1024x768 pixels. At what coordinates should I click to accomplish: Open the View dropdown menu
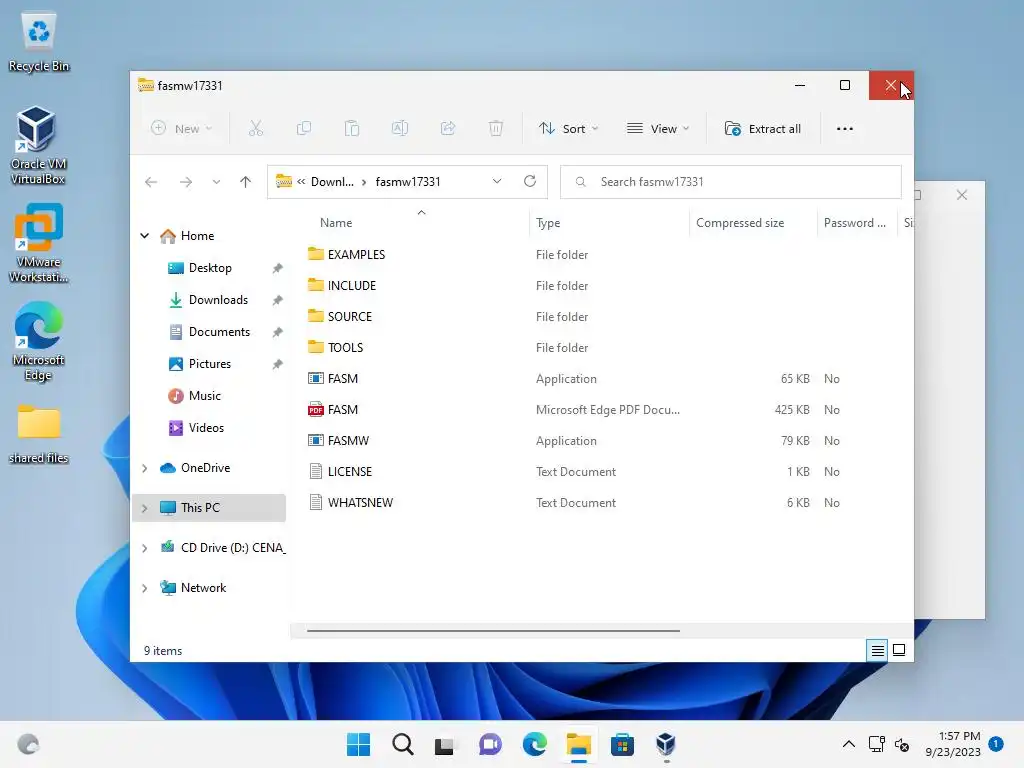(x=658, y=129)
